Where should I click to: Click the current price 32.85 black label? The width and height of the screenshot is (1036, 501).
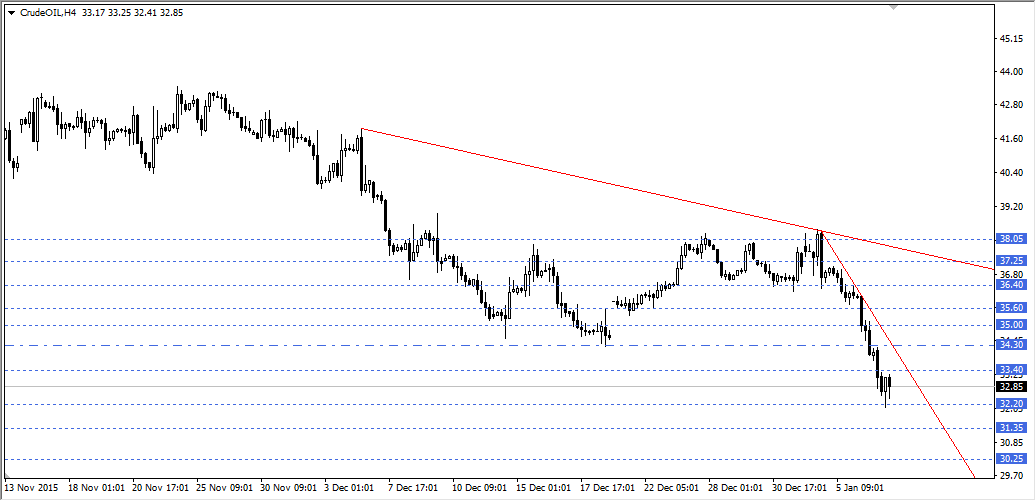click(x=1011, y=386)
